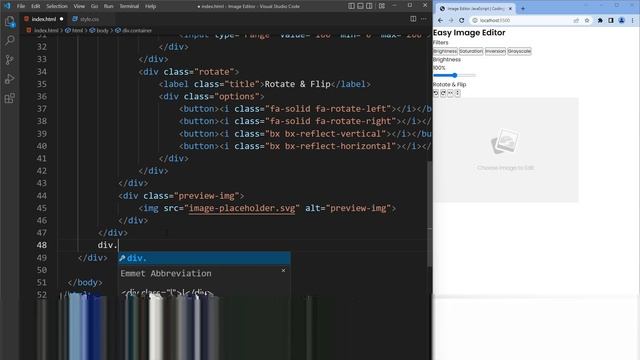Click the image-placeholder.svg link in code
This screenshot has height=360, width=640.
tap(242, 208)
